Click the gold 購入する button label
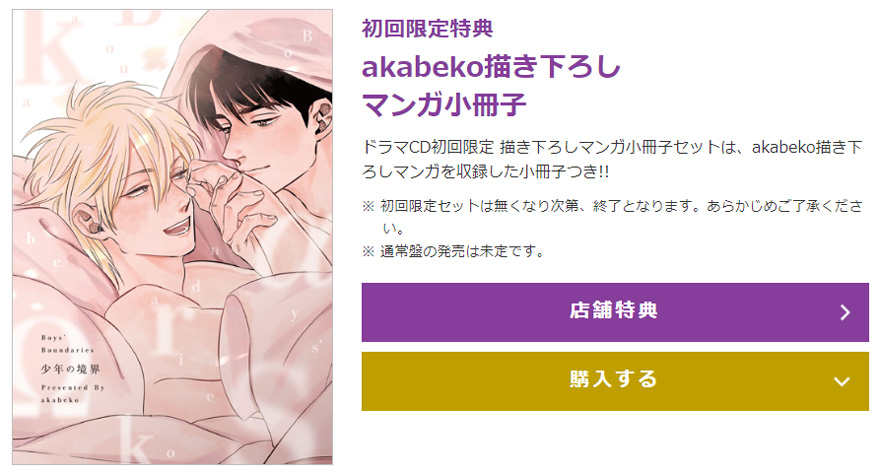 [x=614, y=379]
